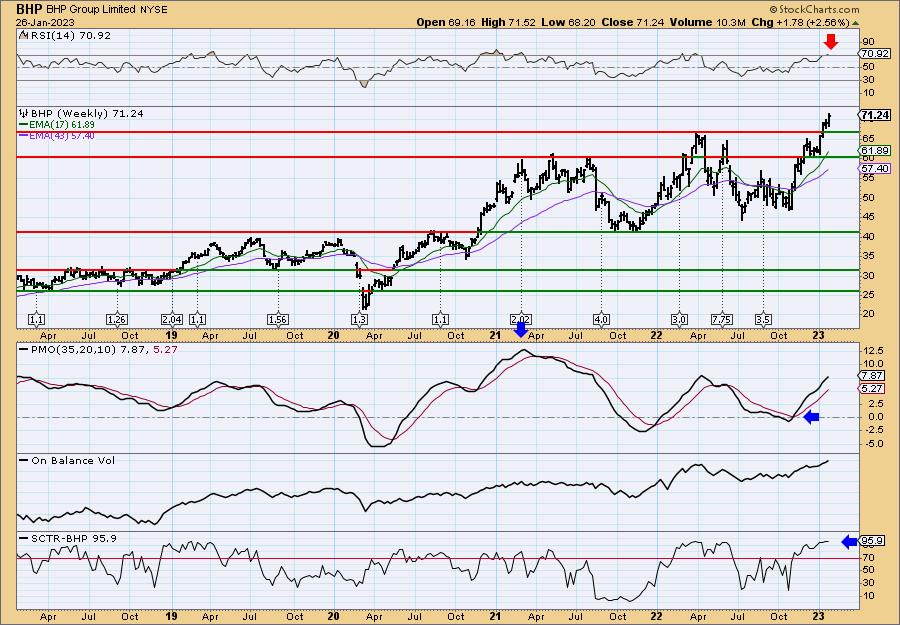
Task: Click the NYSE exchange label
Action: 152,10
